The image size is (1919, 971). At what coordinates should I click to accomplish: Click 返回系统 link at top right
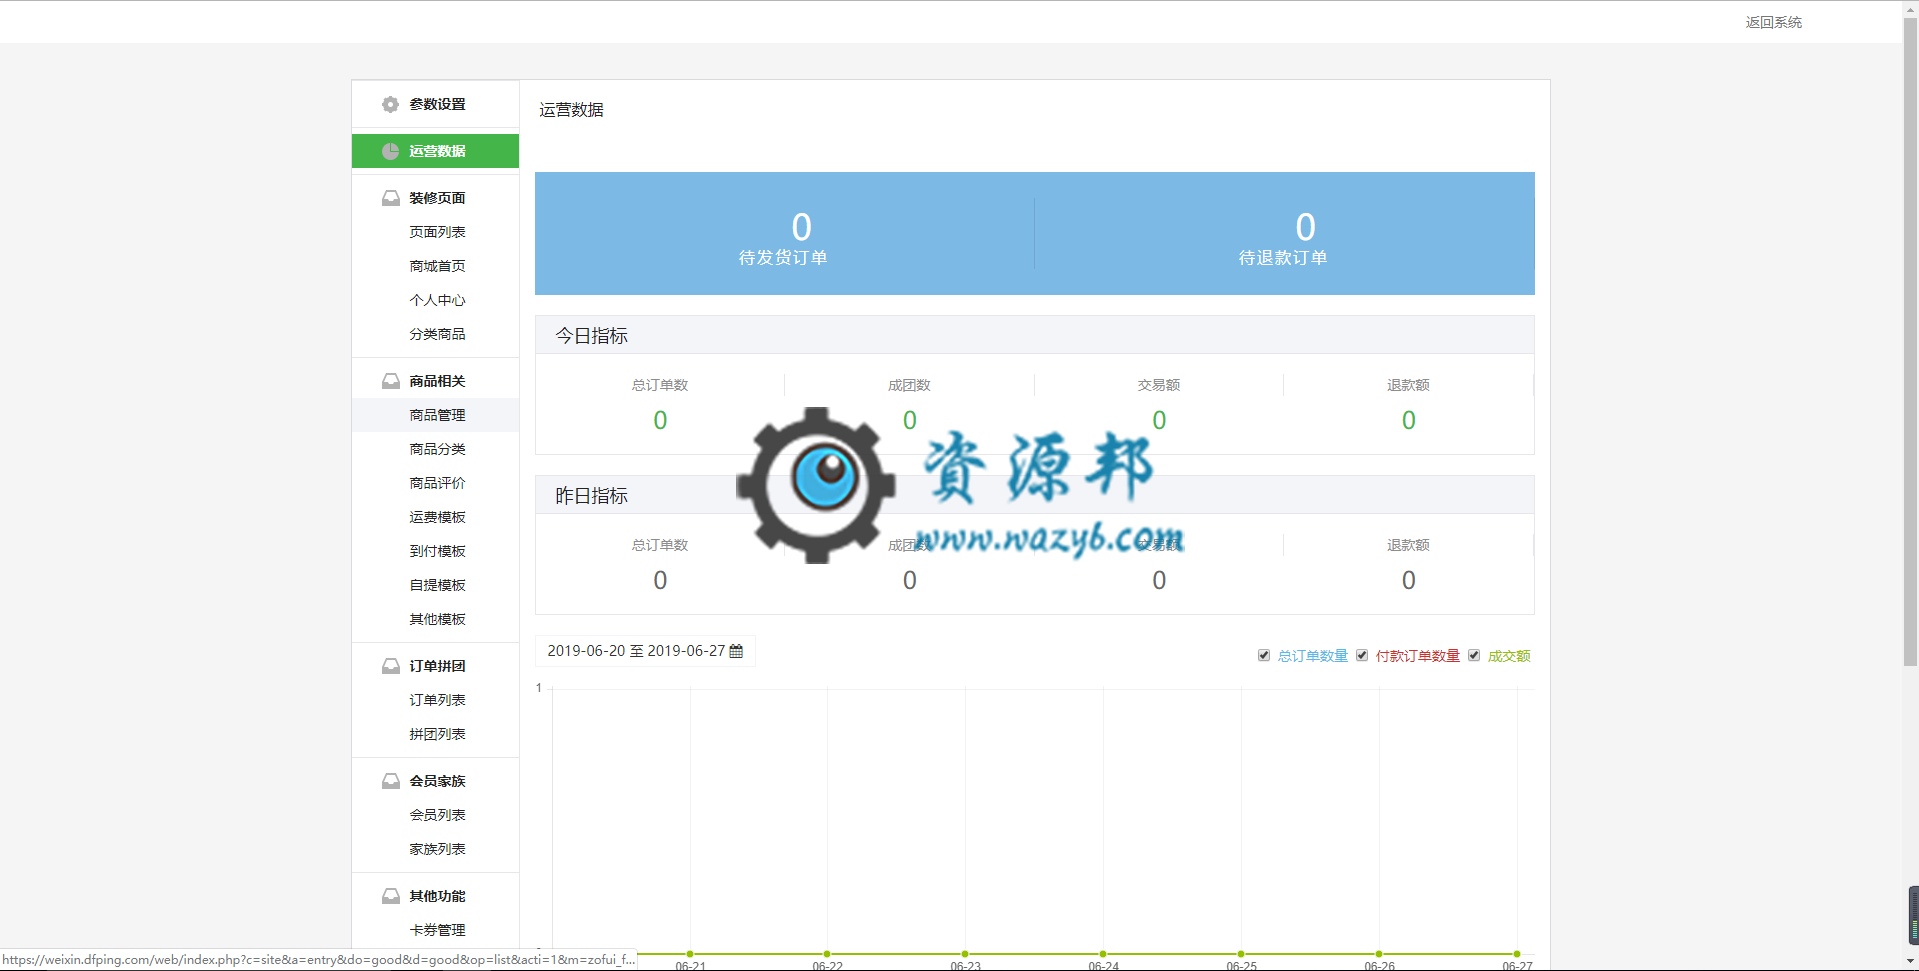tap(1773, 22)
